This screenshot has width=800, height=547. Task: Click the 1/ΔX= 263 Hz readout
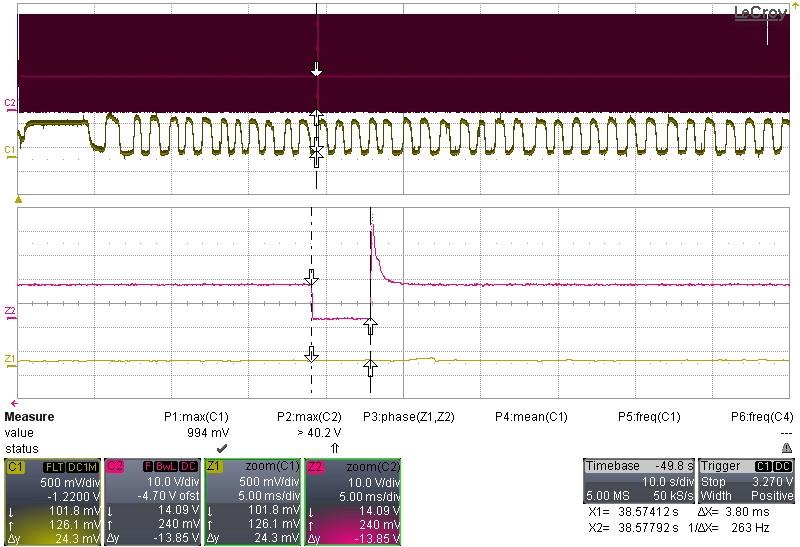pos(729,528)
